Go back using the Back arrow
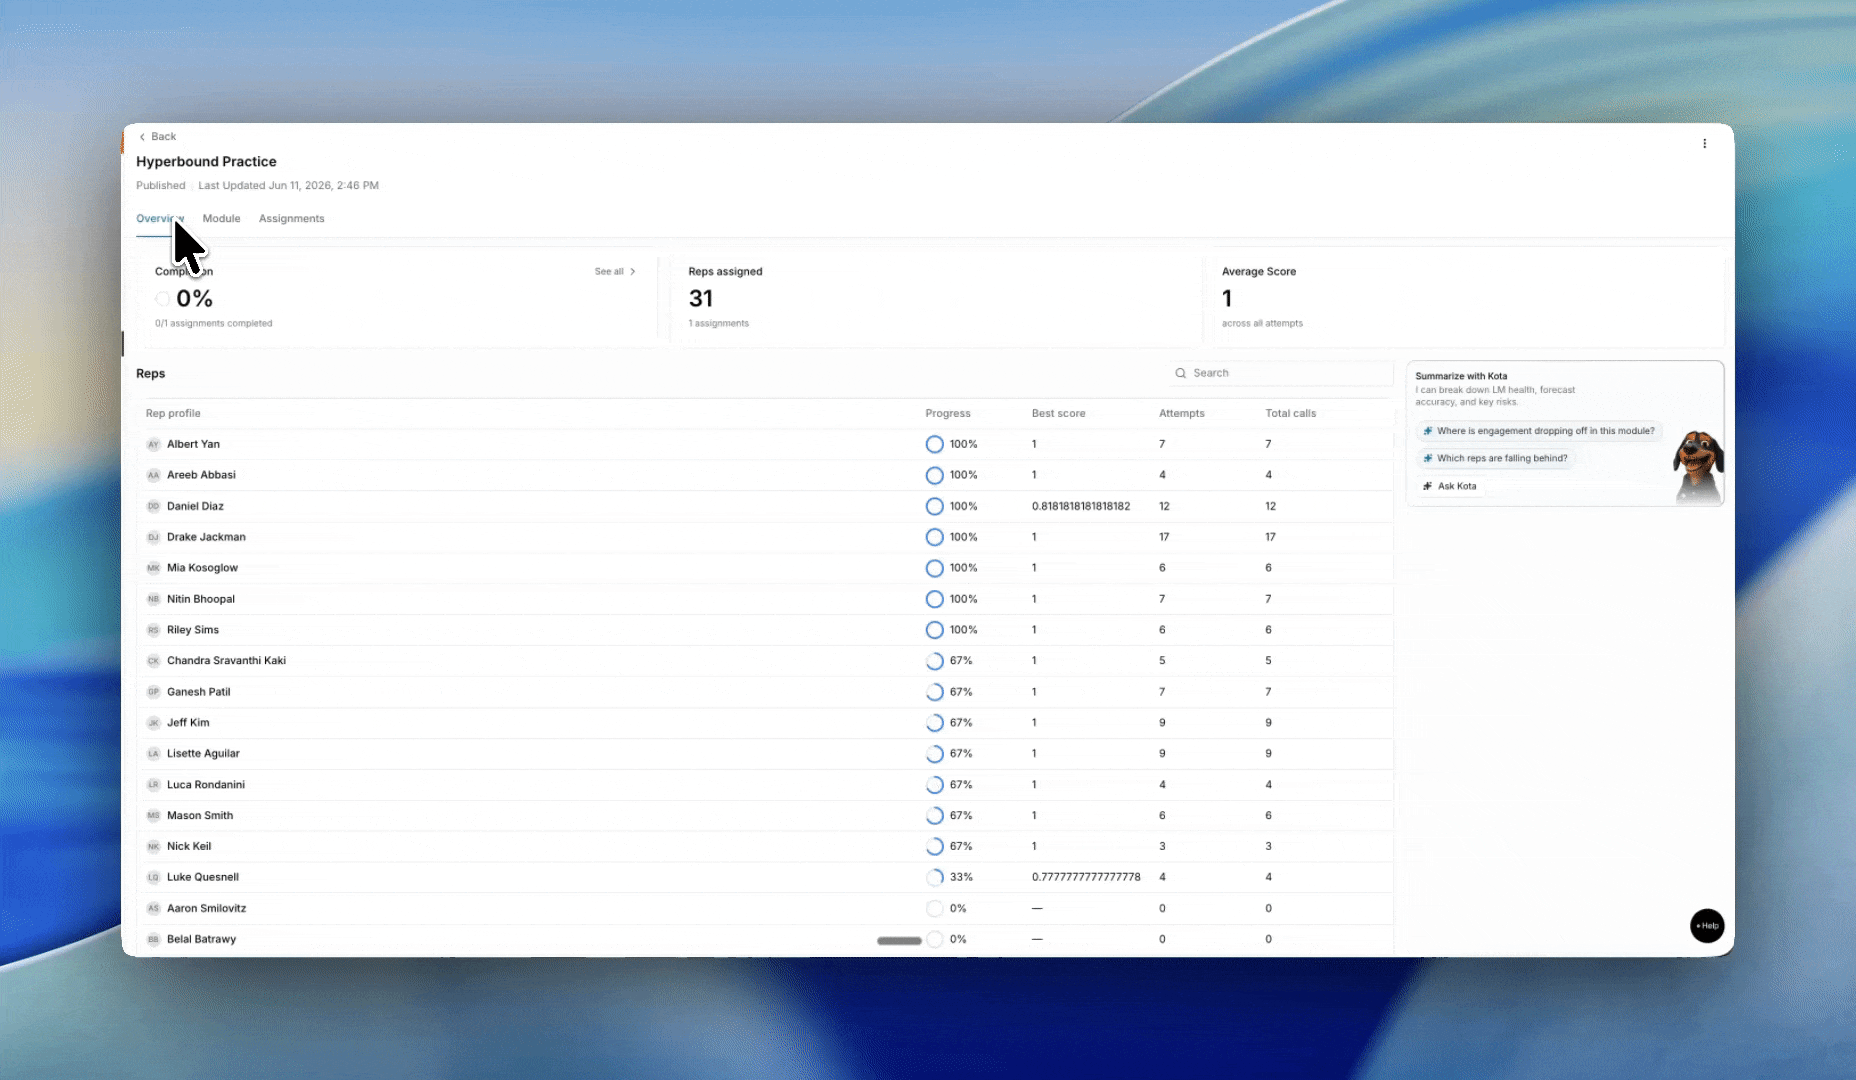This screenshot has height=1080, width=1856. click(x=157, y=136)
